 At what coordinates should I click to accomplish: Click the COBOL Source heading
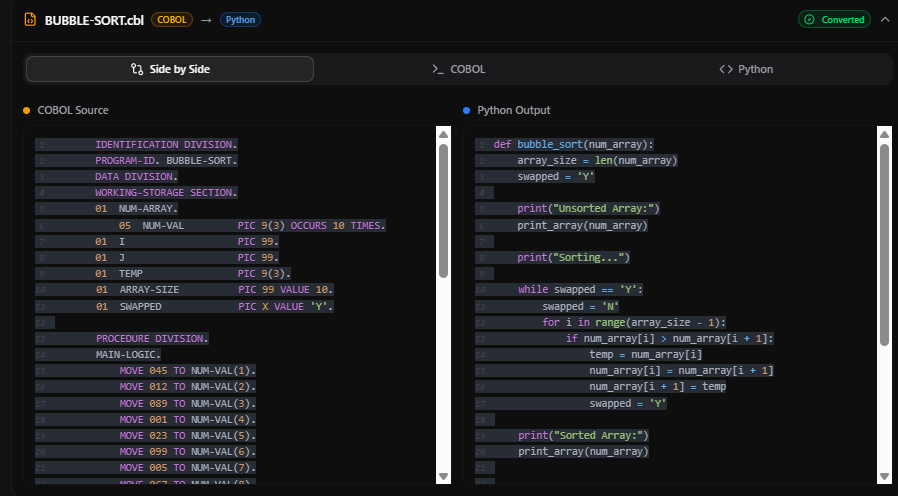73,110
